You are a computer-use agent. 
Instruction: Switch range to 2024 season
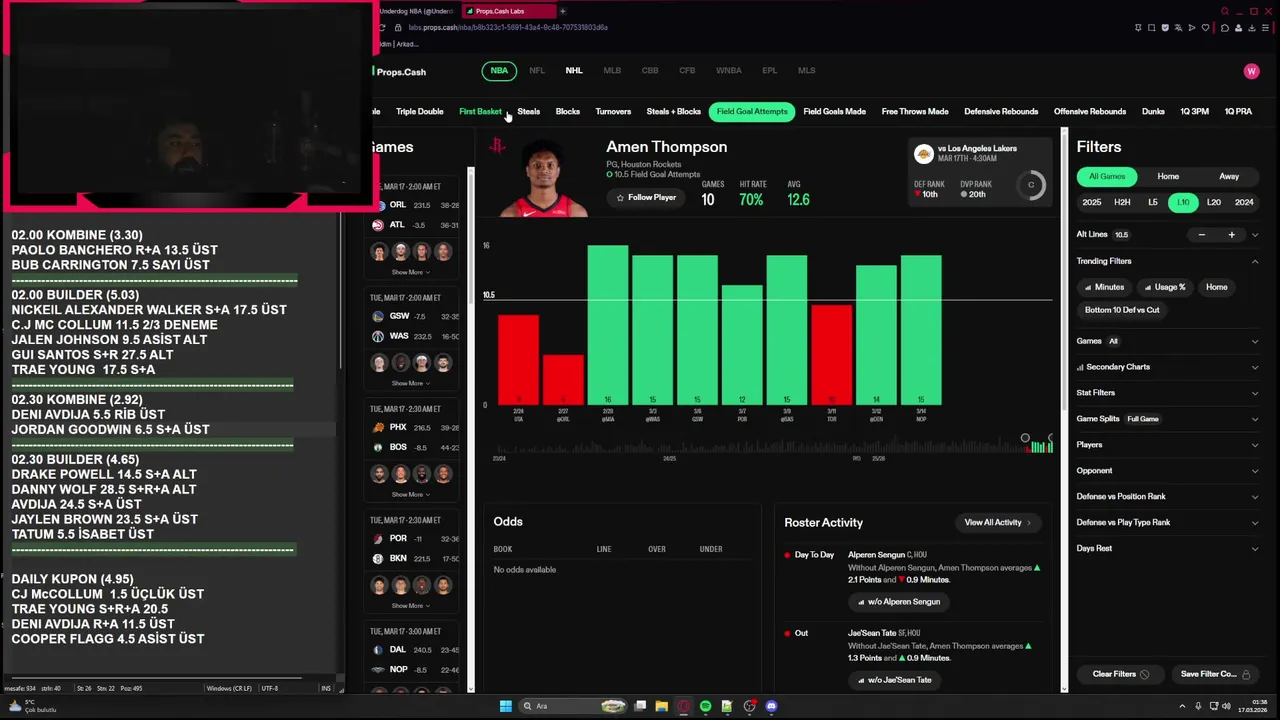pos(1244,202)
